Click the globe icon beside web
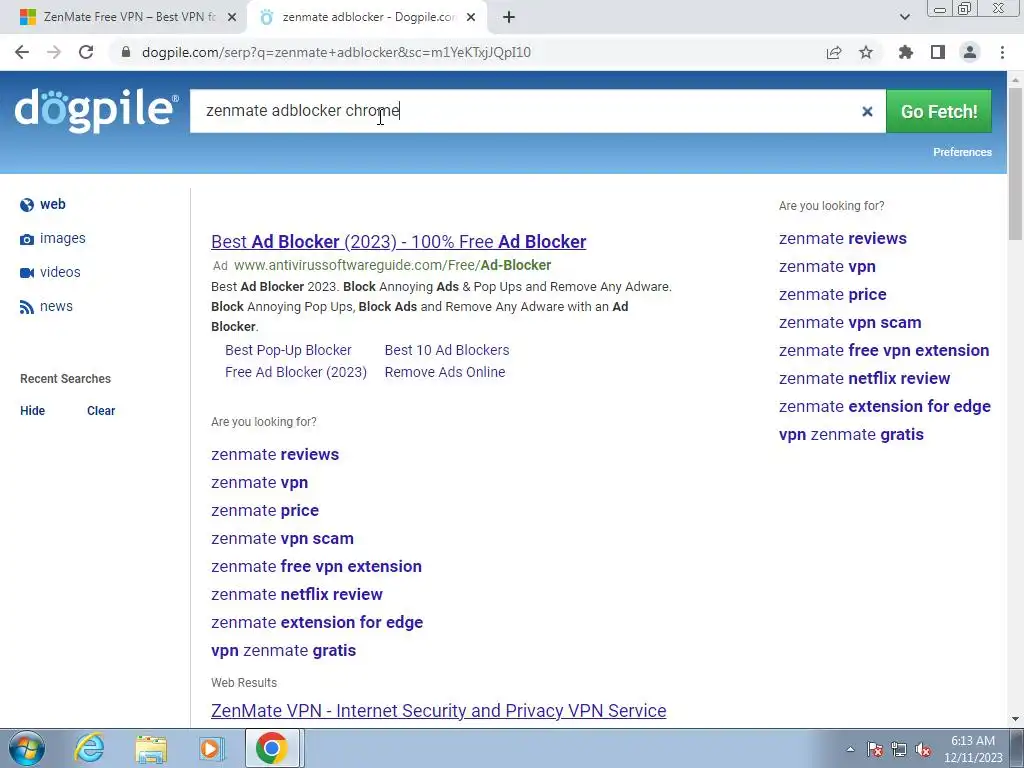This screenshot has width=1024, height=768. pyautogui.click(x=27, y=205)
